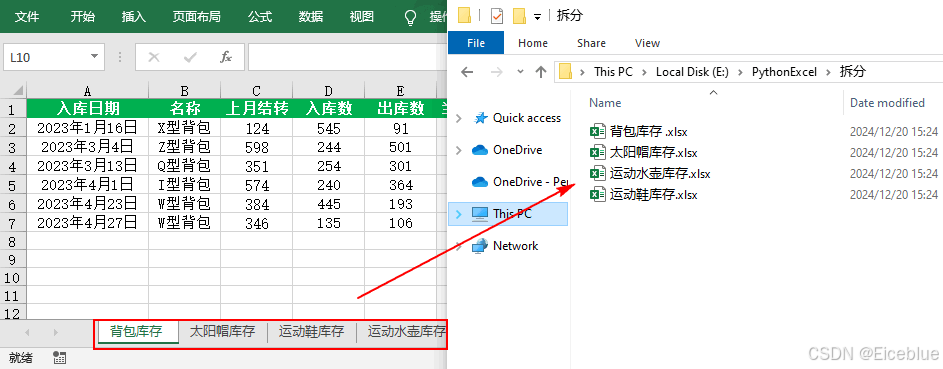Click the next sheet scroll arrow
943x369 pixels.
pos(55,332)
